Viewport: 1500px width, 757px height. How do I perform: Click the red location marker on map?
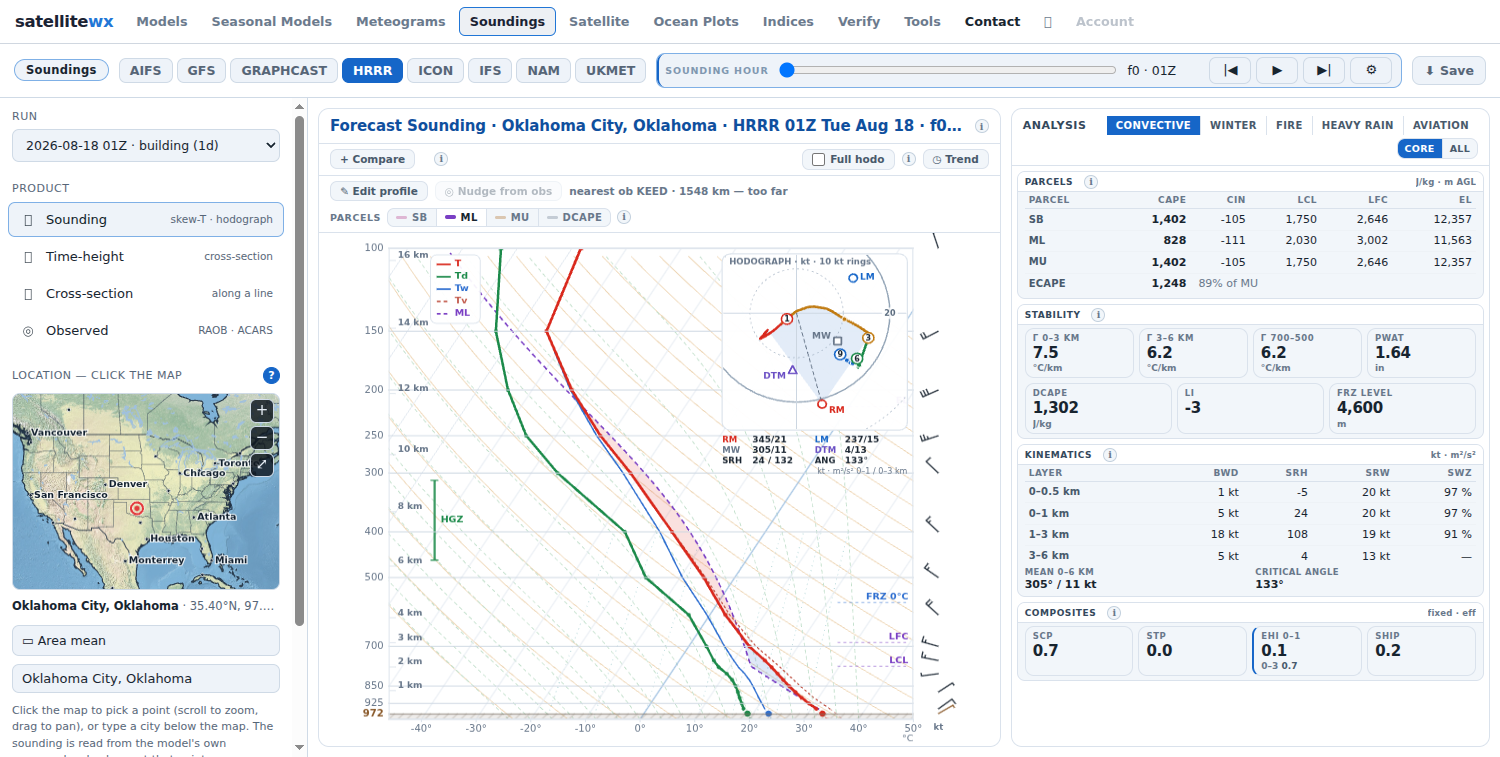(x=137, y=508)
